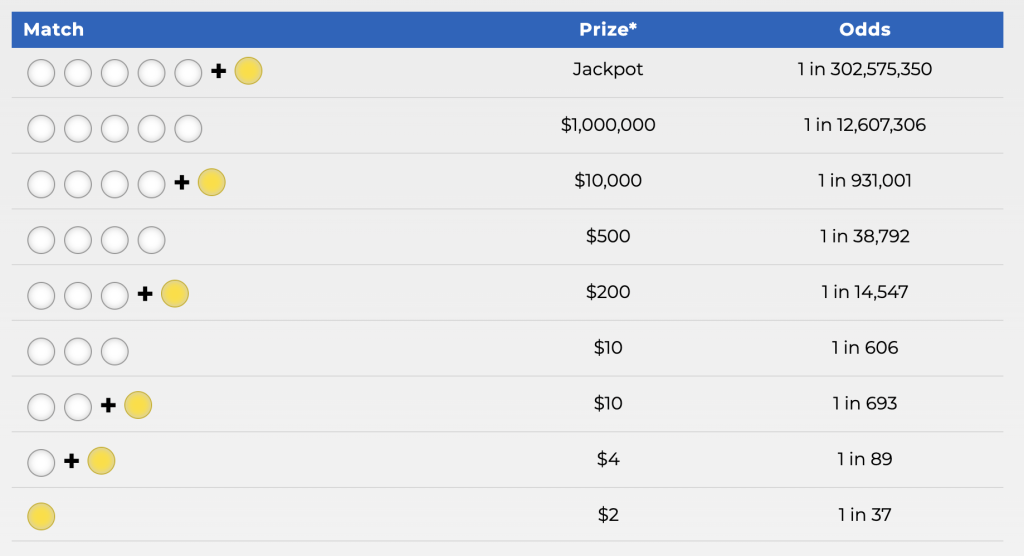
Task: Click the Odds column header
Action: pyautogui.click(x=865, y=29)
